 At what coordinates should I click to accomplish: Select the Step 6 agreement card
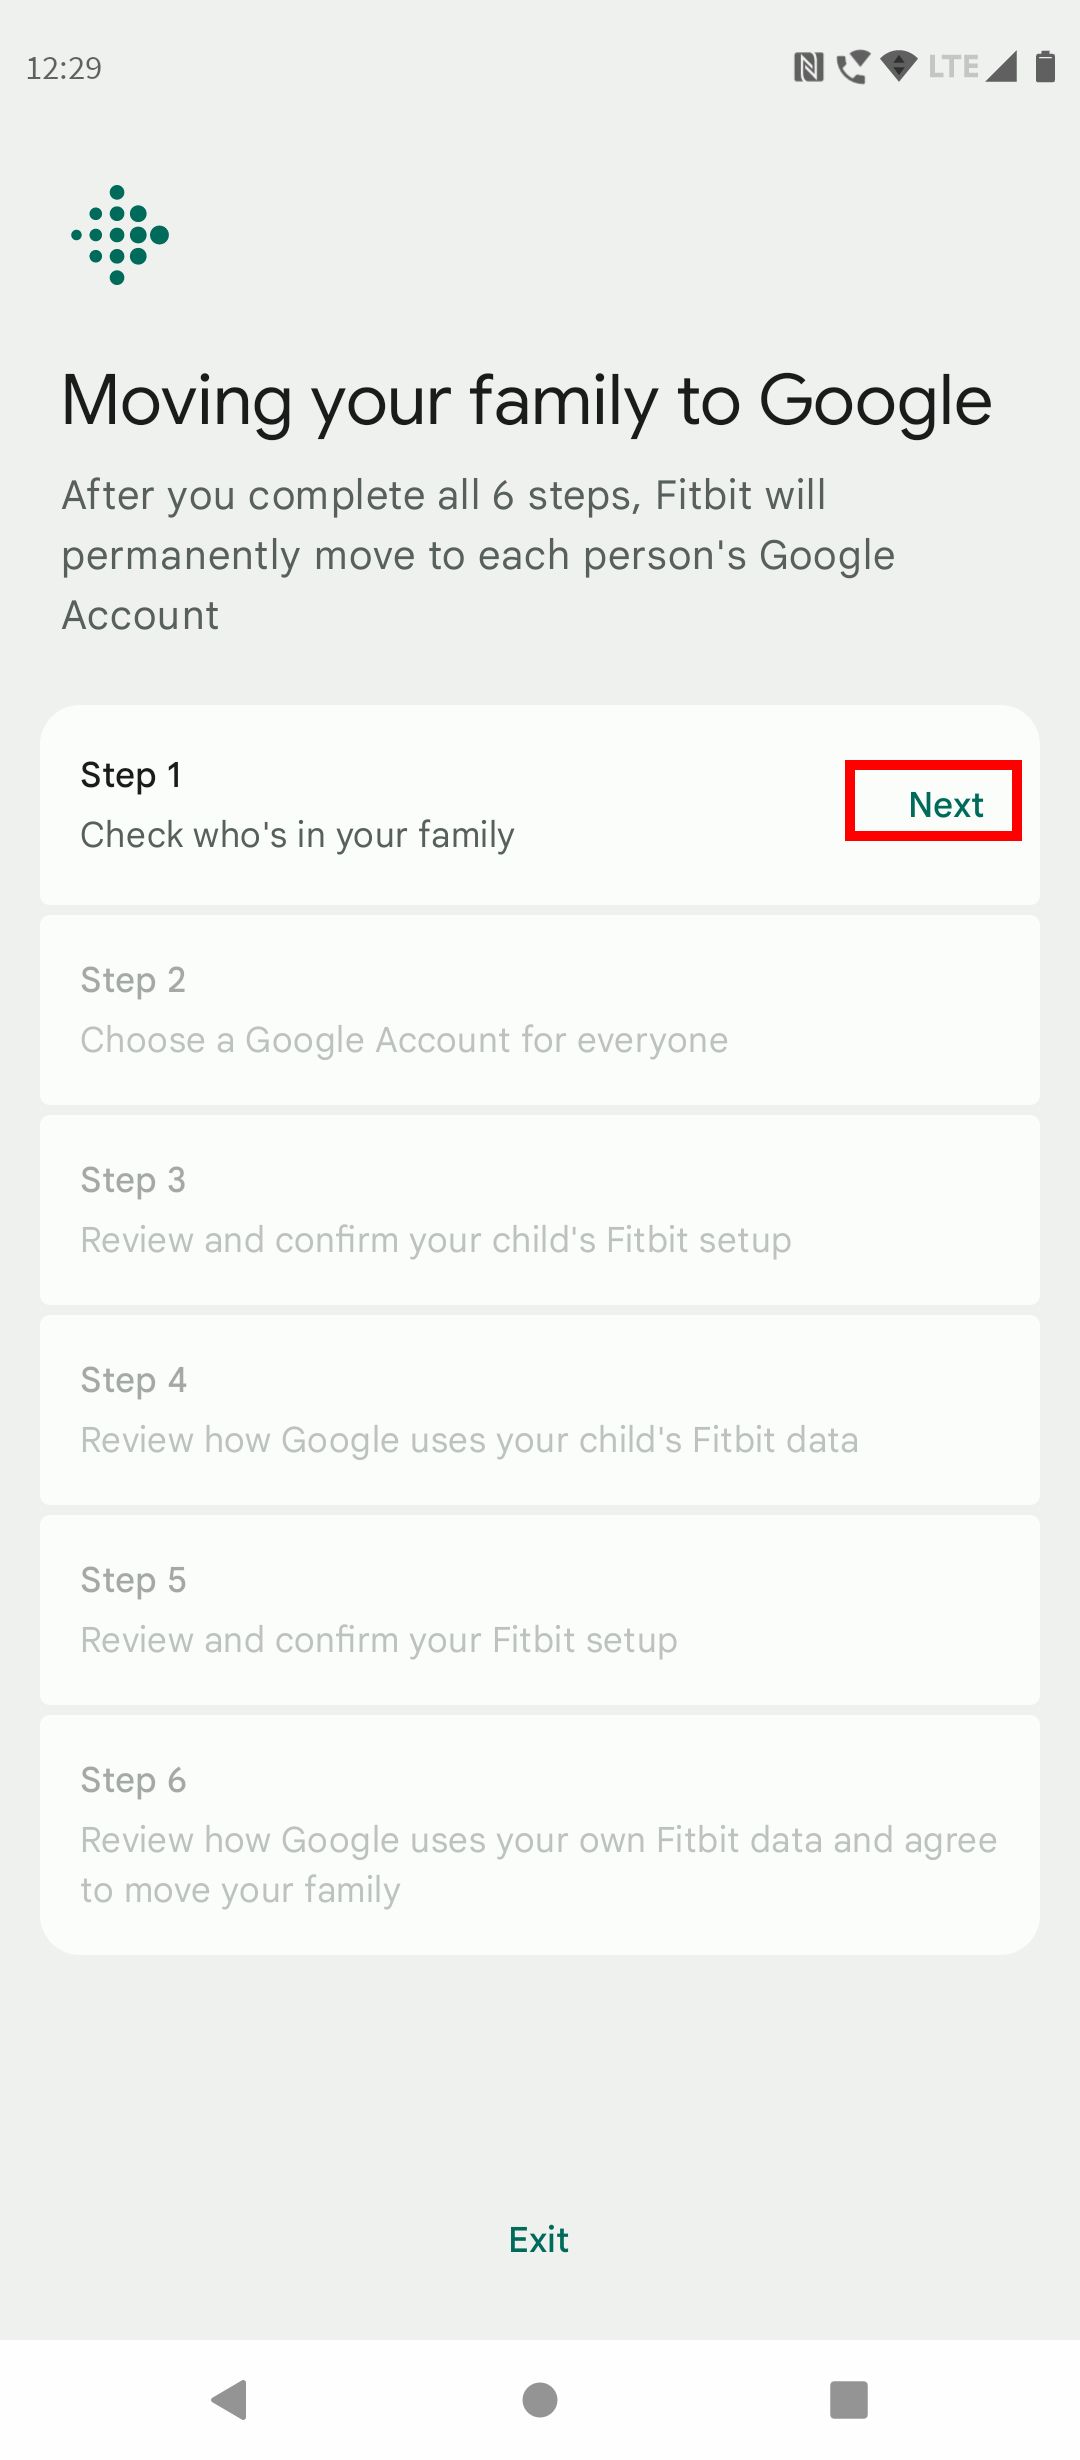pyautogui.click(x=540, y=1833)
